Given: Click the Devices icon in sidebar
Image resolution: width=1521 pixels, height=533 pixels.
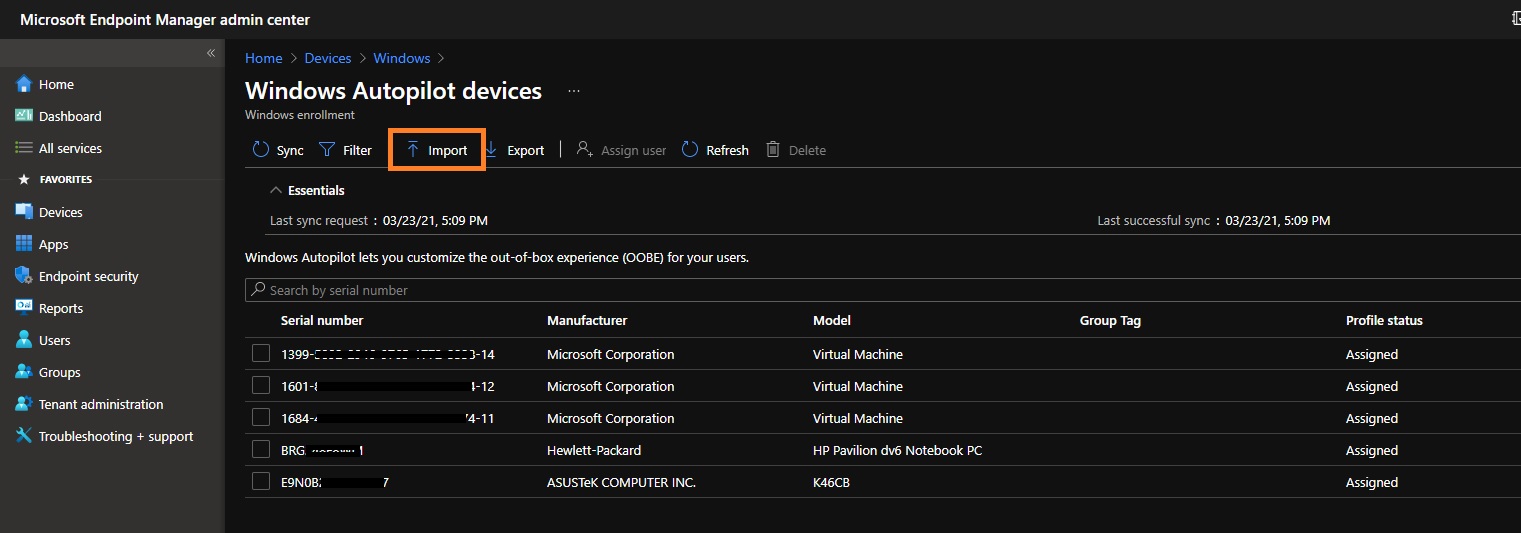Looking at the screenshot, I should (24, 212).
